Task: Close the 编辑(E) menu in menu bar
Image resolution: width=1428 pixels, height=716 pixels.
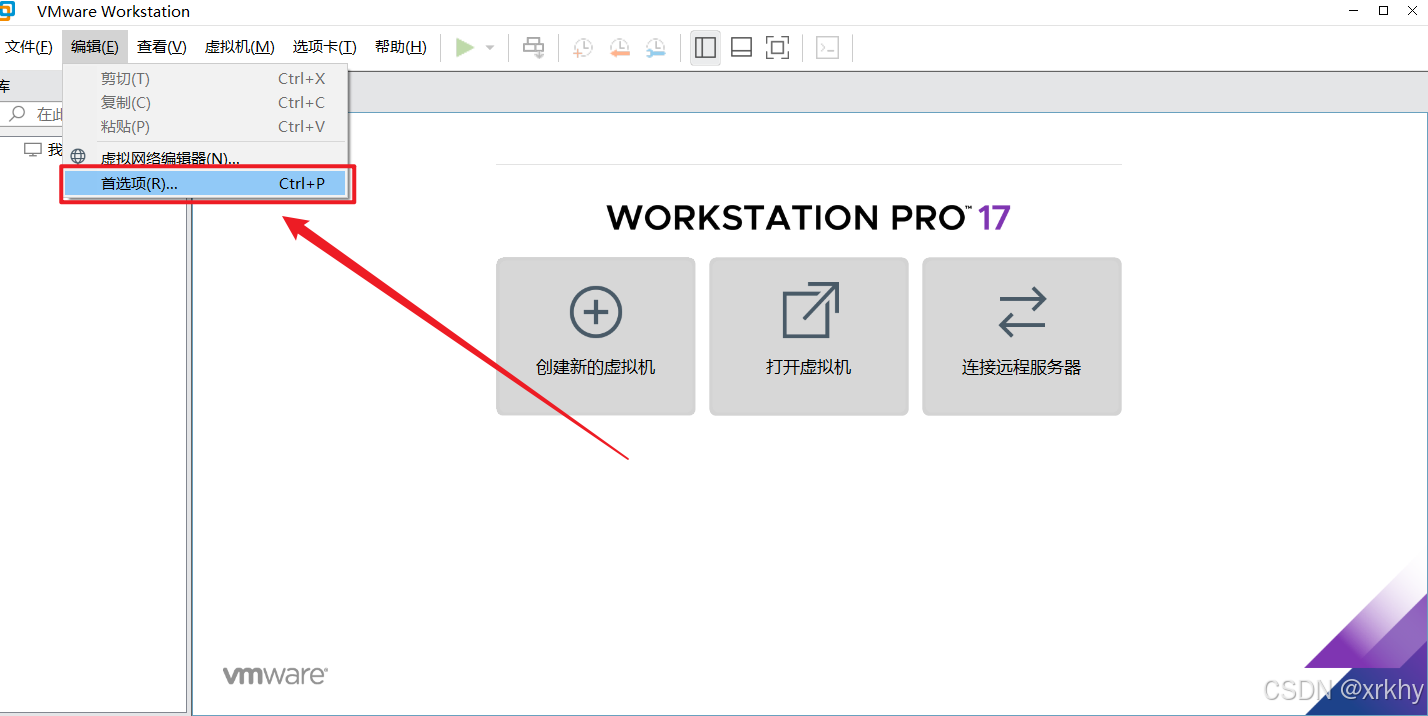Action: [95, 47]
